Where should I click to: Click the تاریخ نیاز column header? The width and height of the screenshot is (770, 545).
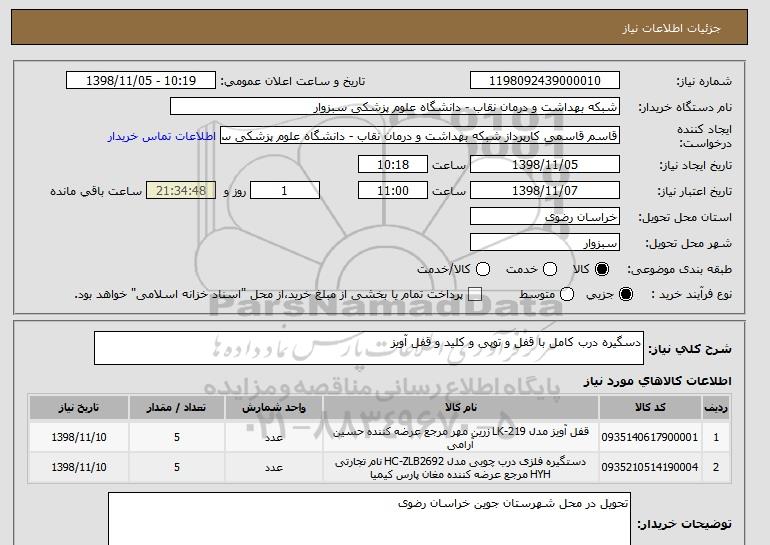point(79,408)
